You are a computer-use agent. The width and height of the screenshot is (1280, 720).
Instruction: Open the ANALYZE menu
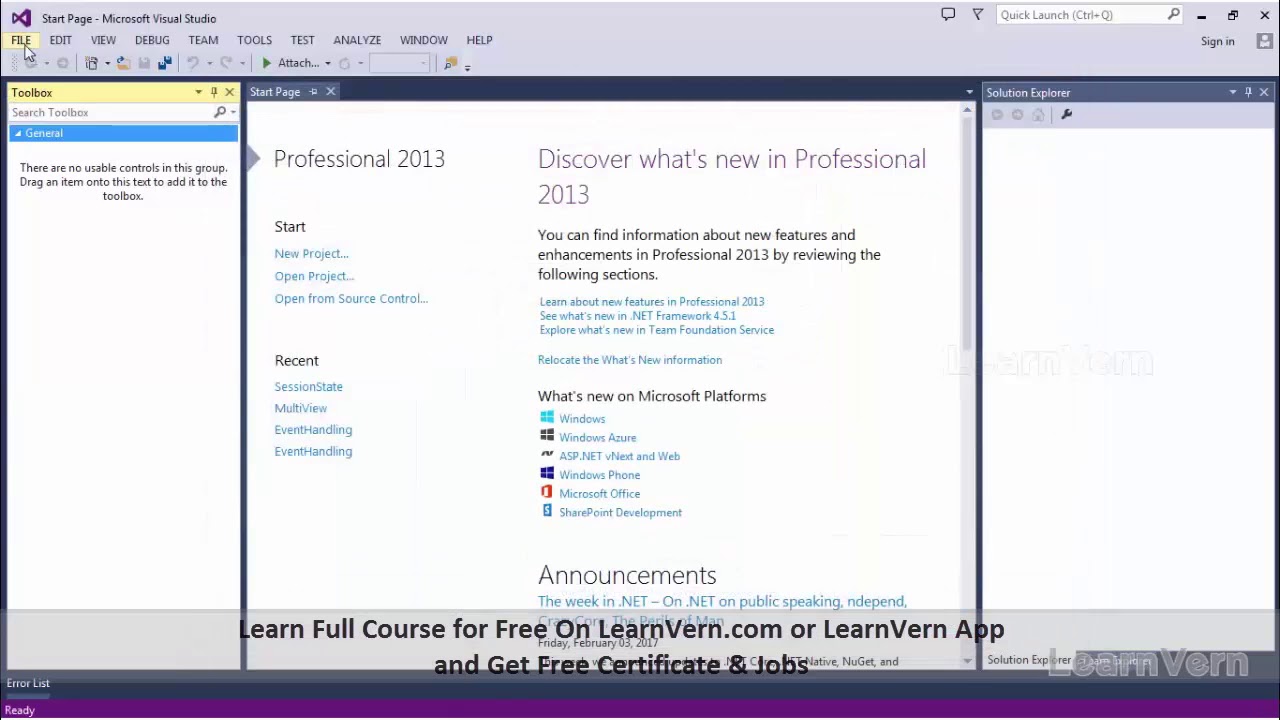coord(357,40)
